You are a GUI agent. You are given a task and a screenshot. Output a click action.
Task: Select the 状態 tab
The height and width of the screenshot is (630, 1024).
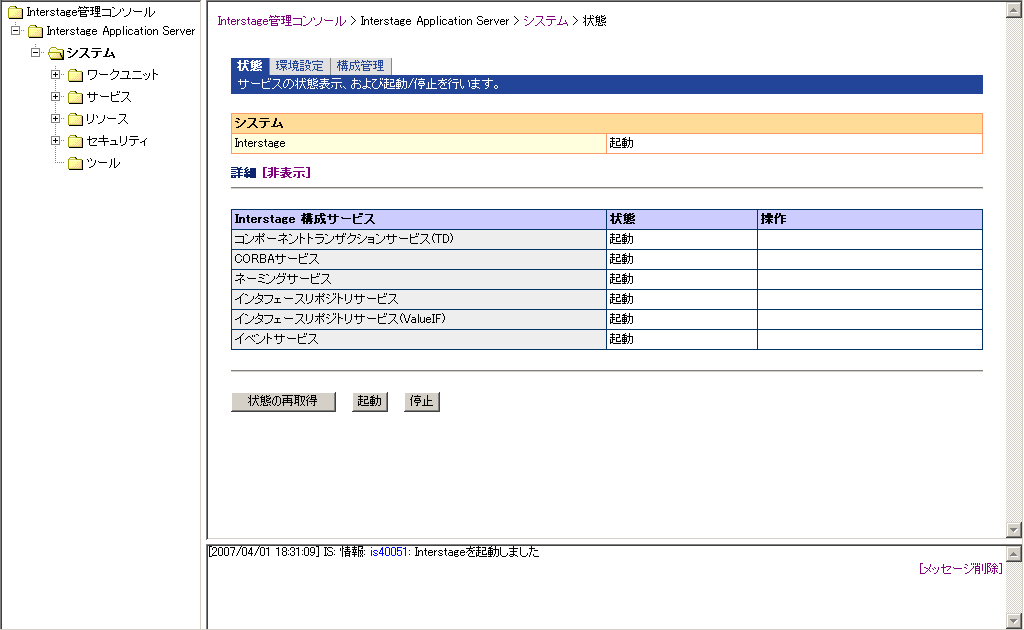[x=249, y=66]
